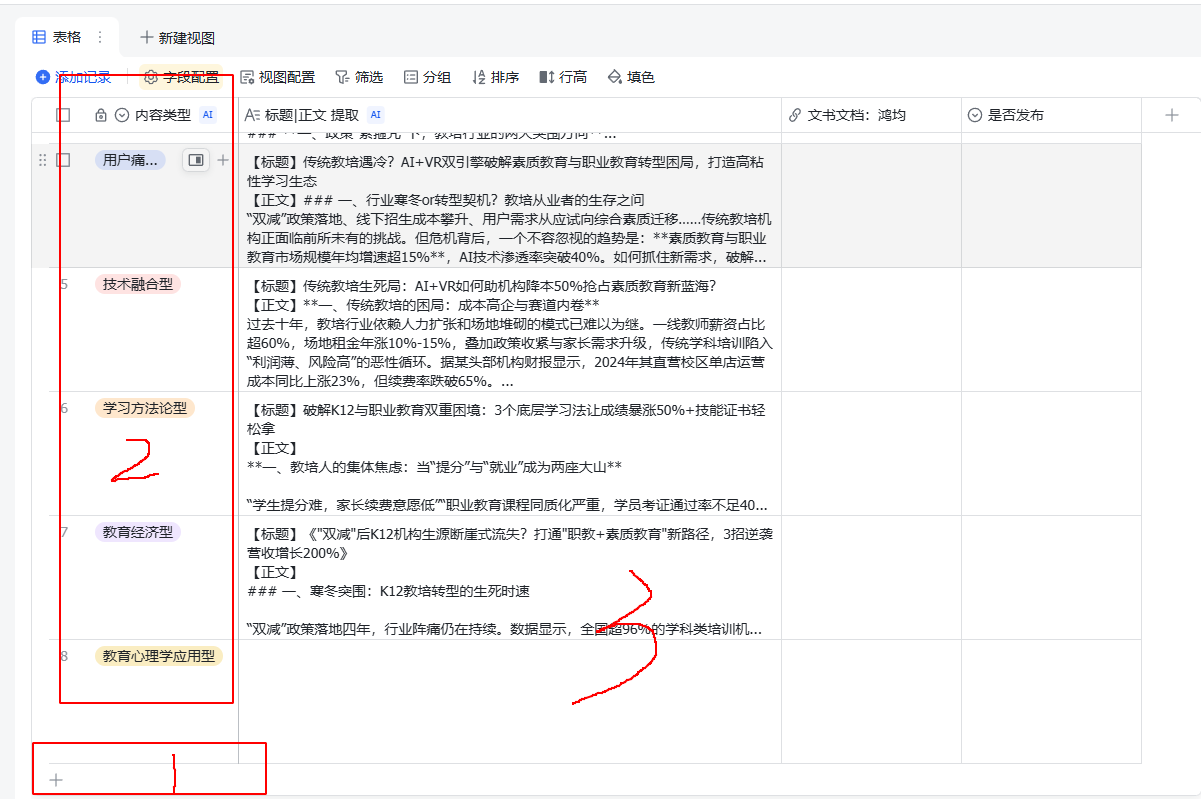
Task: Click the lock icon on 内容类型 column
Action: pyautogui.click(x=100, y=115)
